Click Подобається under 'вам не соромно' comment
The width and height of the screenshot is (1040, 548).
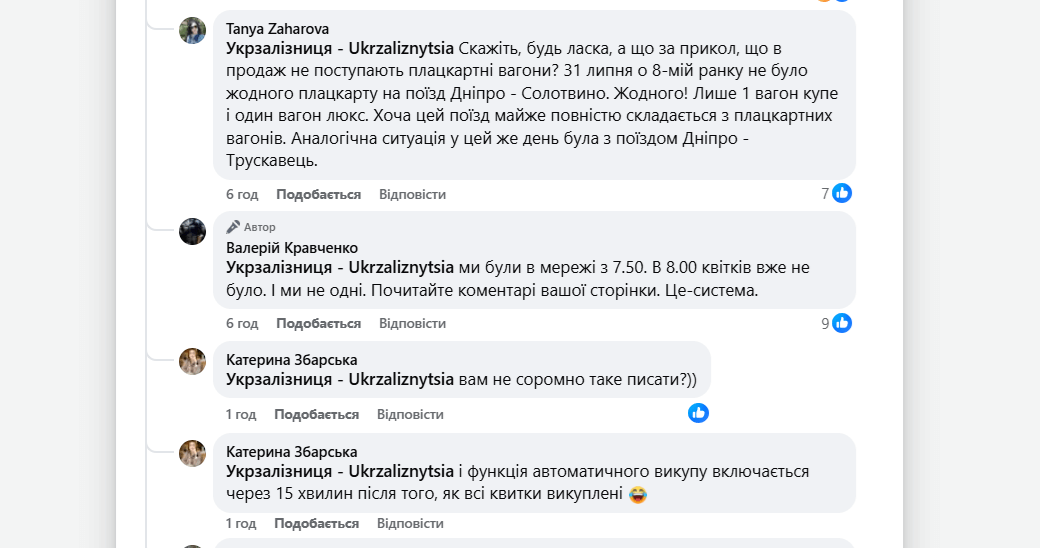point(316,414)
